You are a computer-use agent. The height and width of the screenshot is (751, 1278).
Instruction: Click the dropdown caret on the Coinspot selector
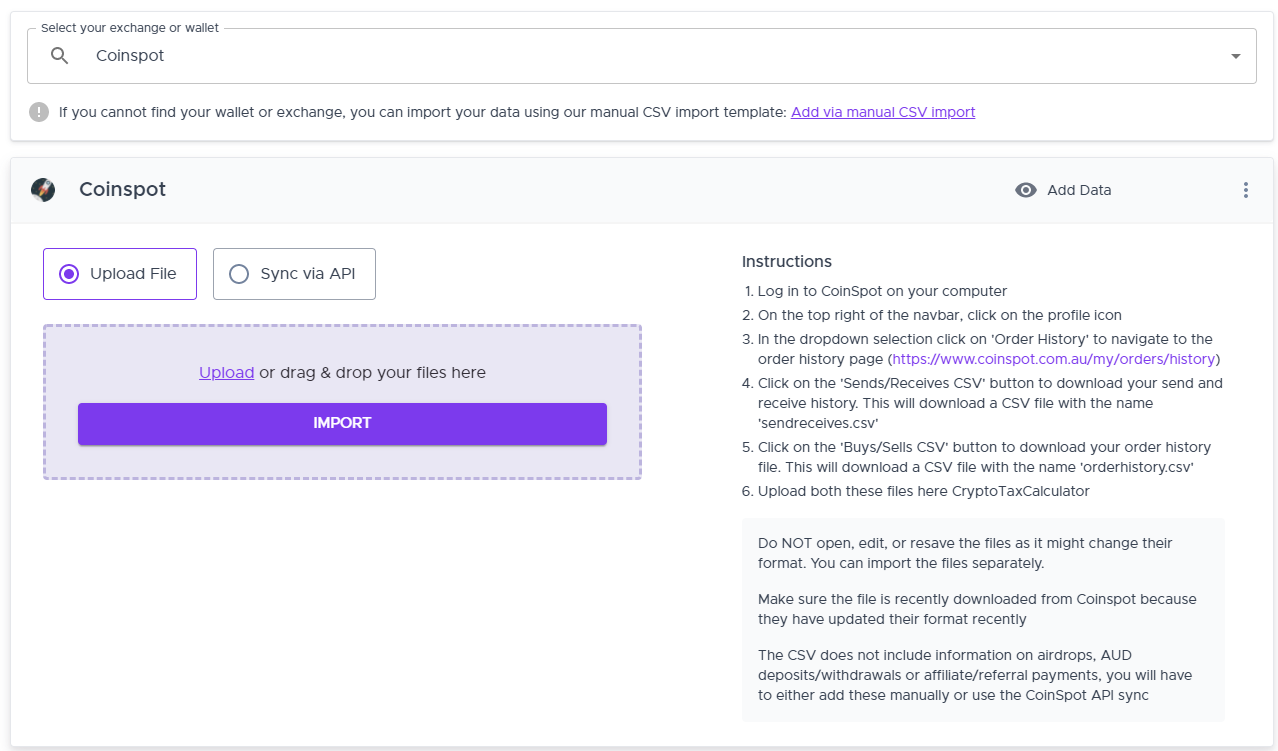[1234, 55]
